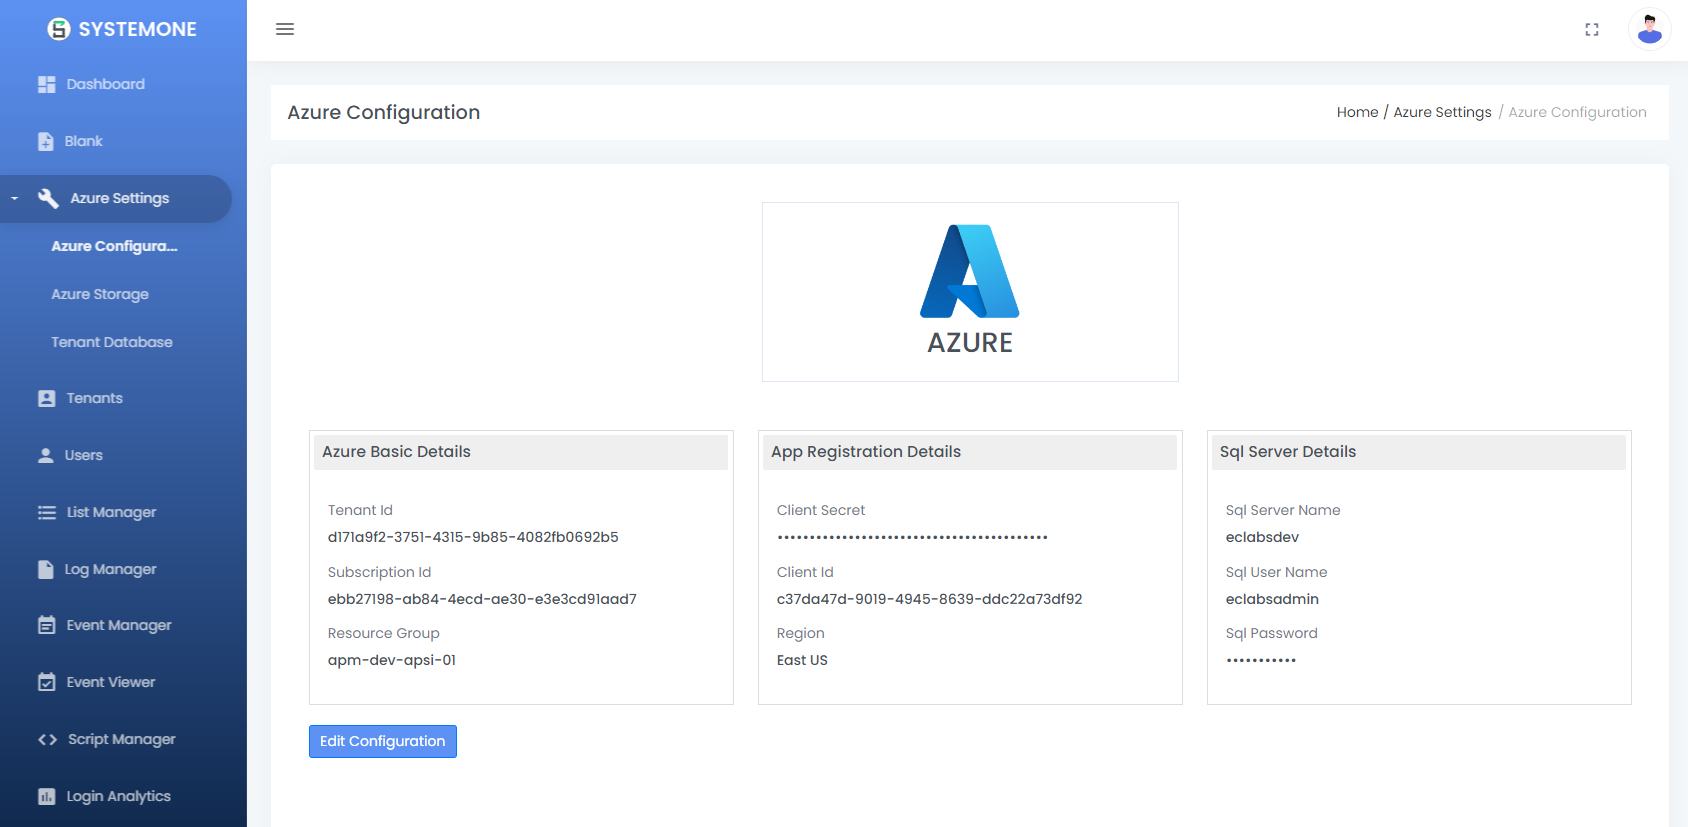Toggle the hamburger sidebar menu
1688x827 pixels.
285,29
